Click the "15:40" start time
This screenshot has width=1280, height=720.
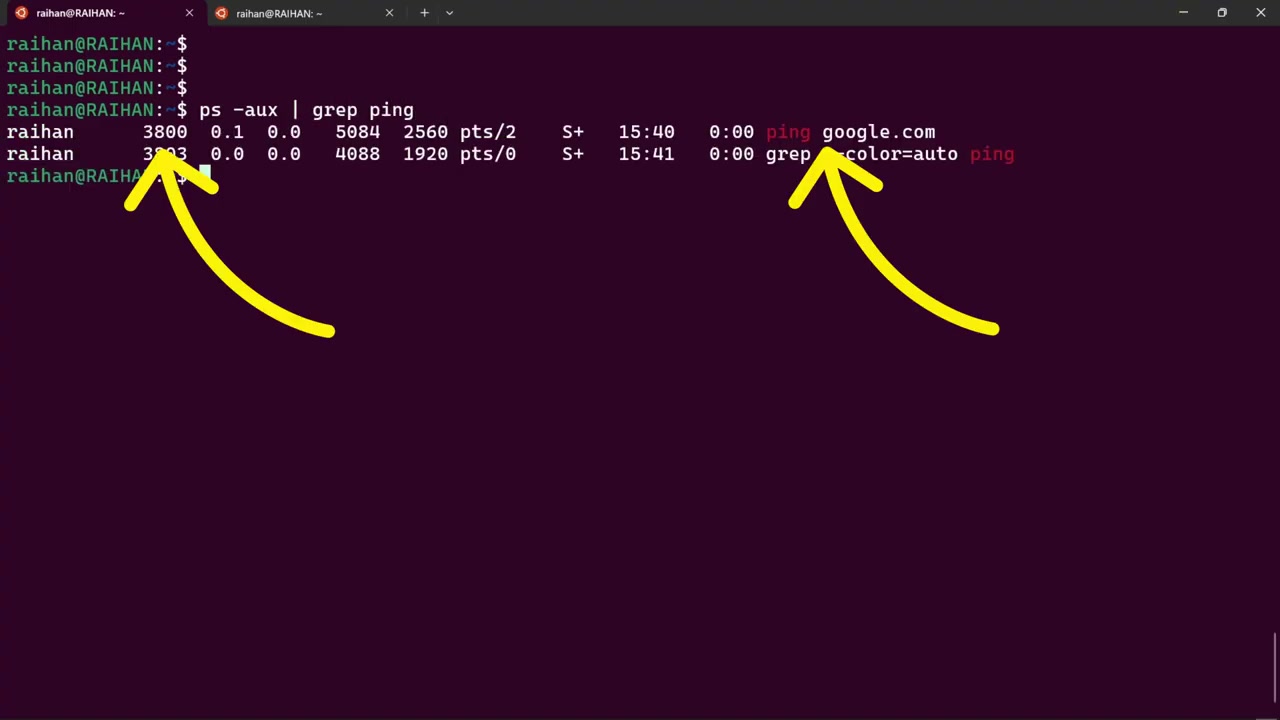(646, 132)
